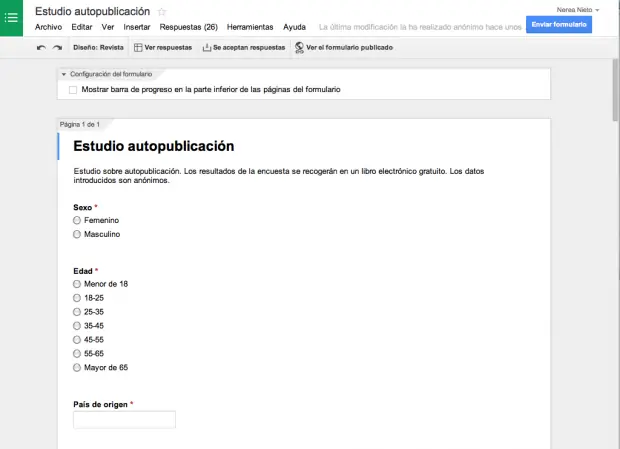Select the Femenino radio option
Image resolution: width=620 pixels, height=449 pixels.
coord(77,220)
